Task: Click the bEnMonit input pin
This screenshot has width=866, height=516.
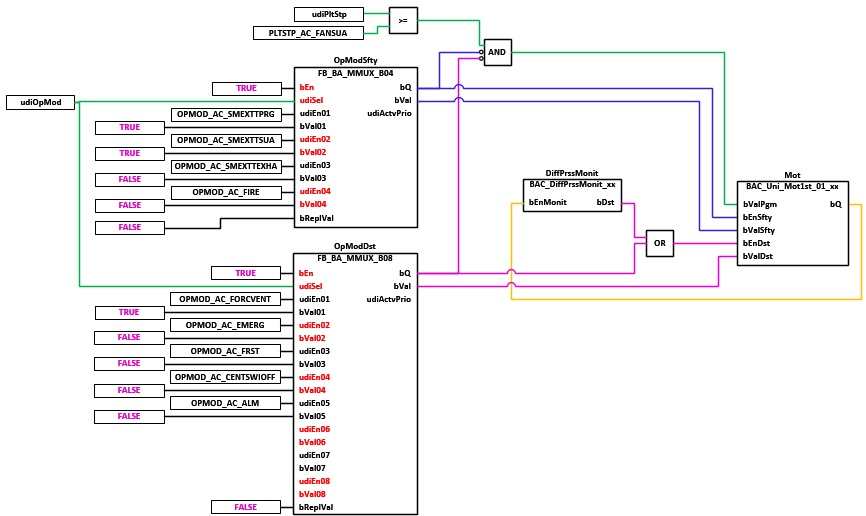Action: click(548, 202)
